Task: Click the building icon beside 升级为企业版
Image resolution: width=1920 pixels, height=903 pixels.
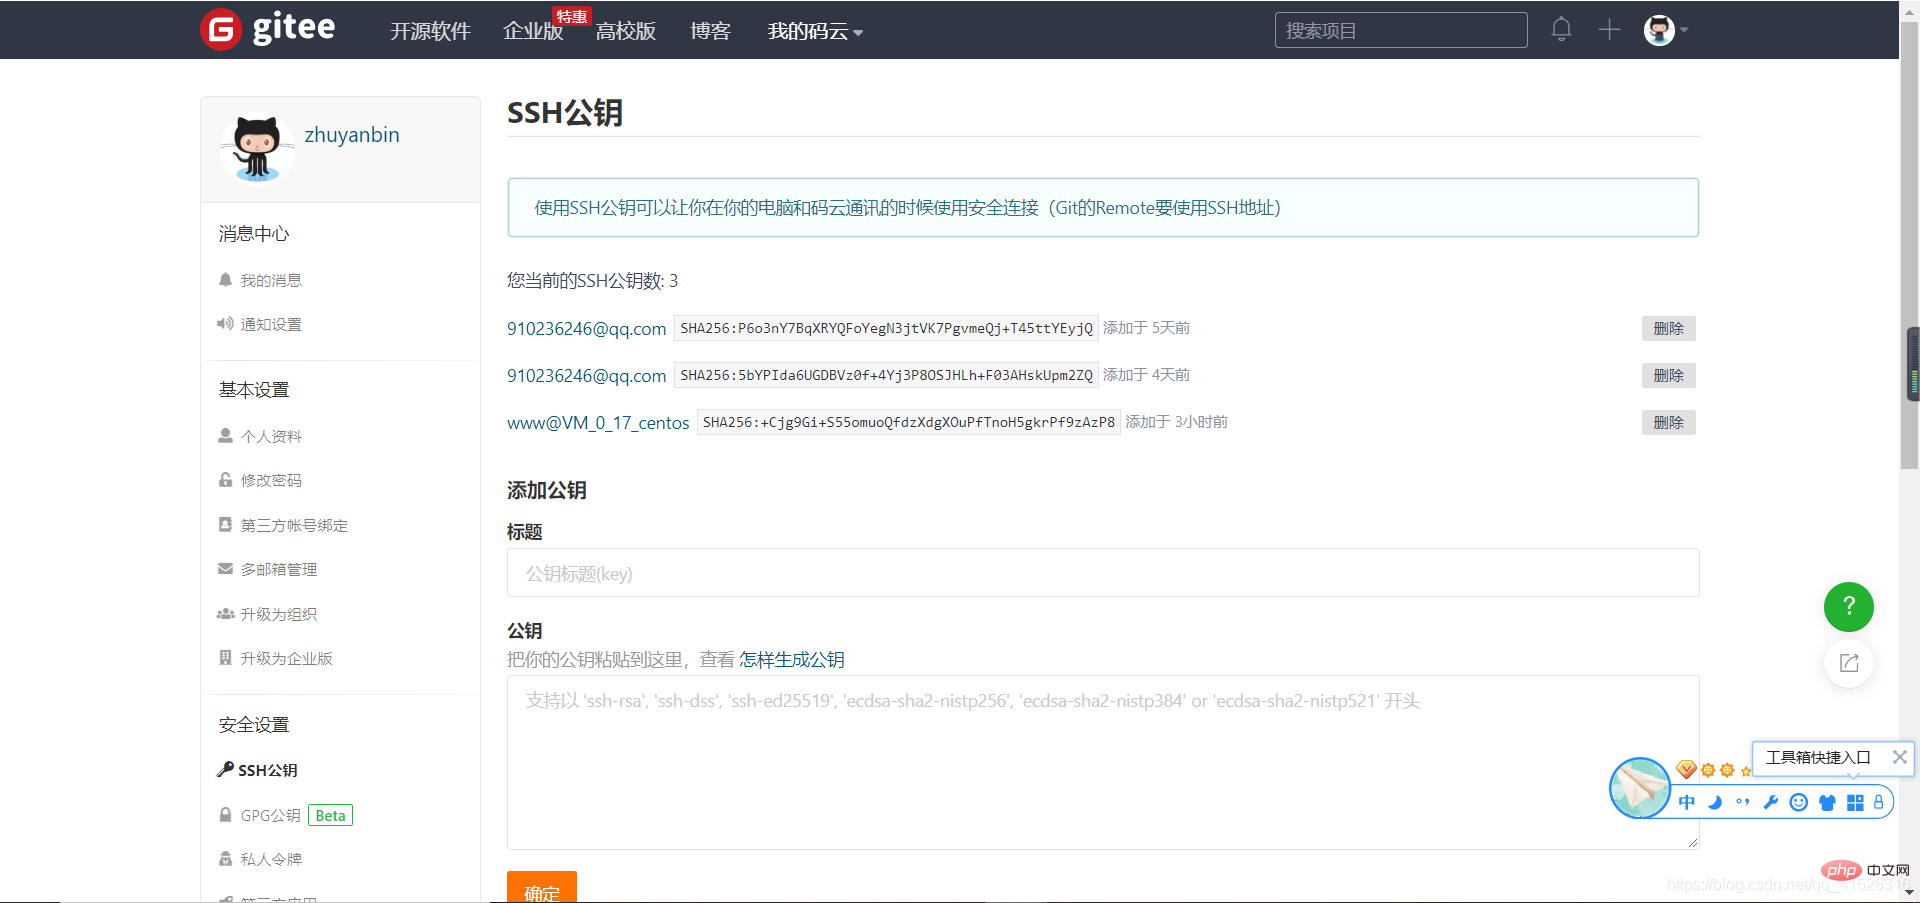Action: [225, 658]
